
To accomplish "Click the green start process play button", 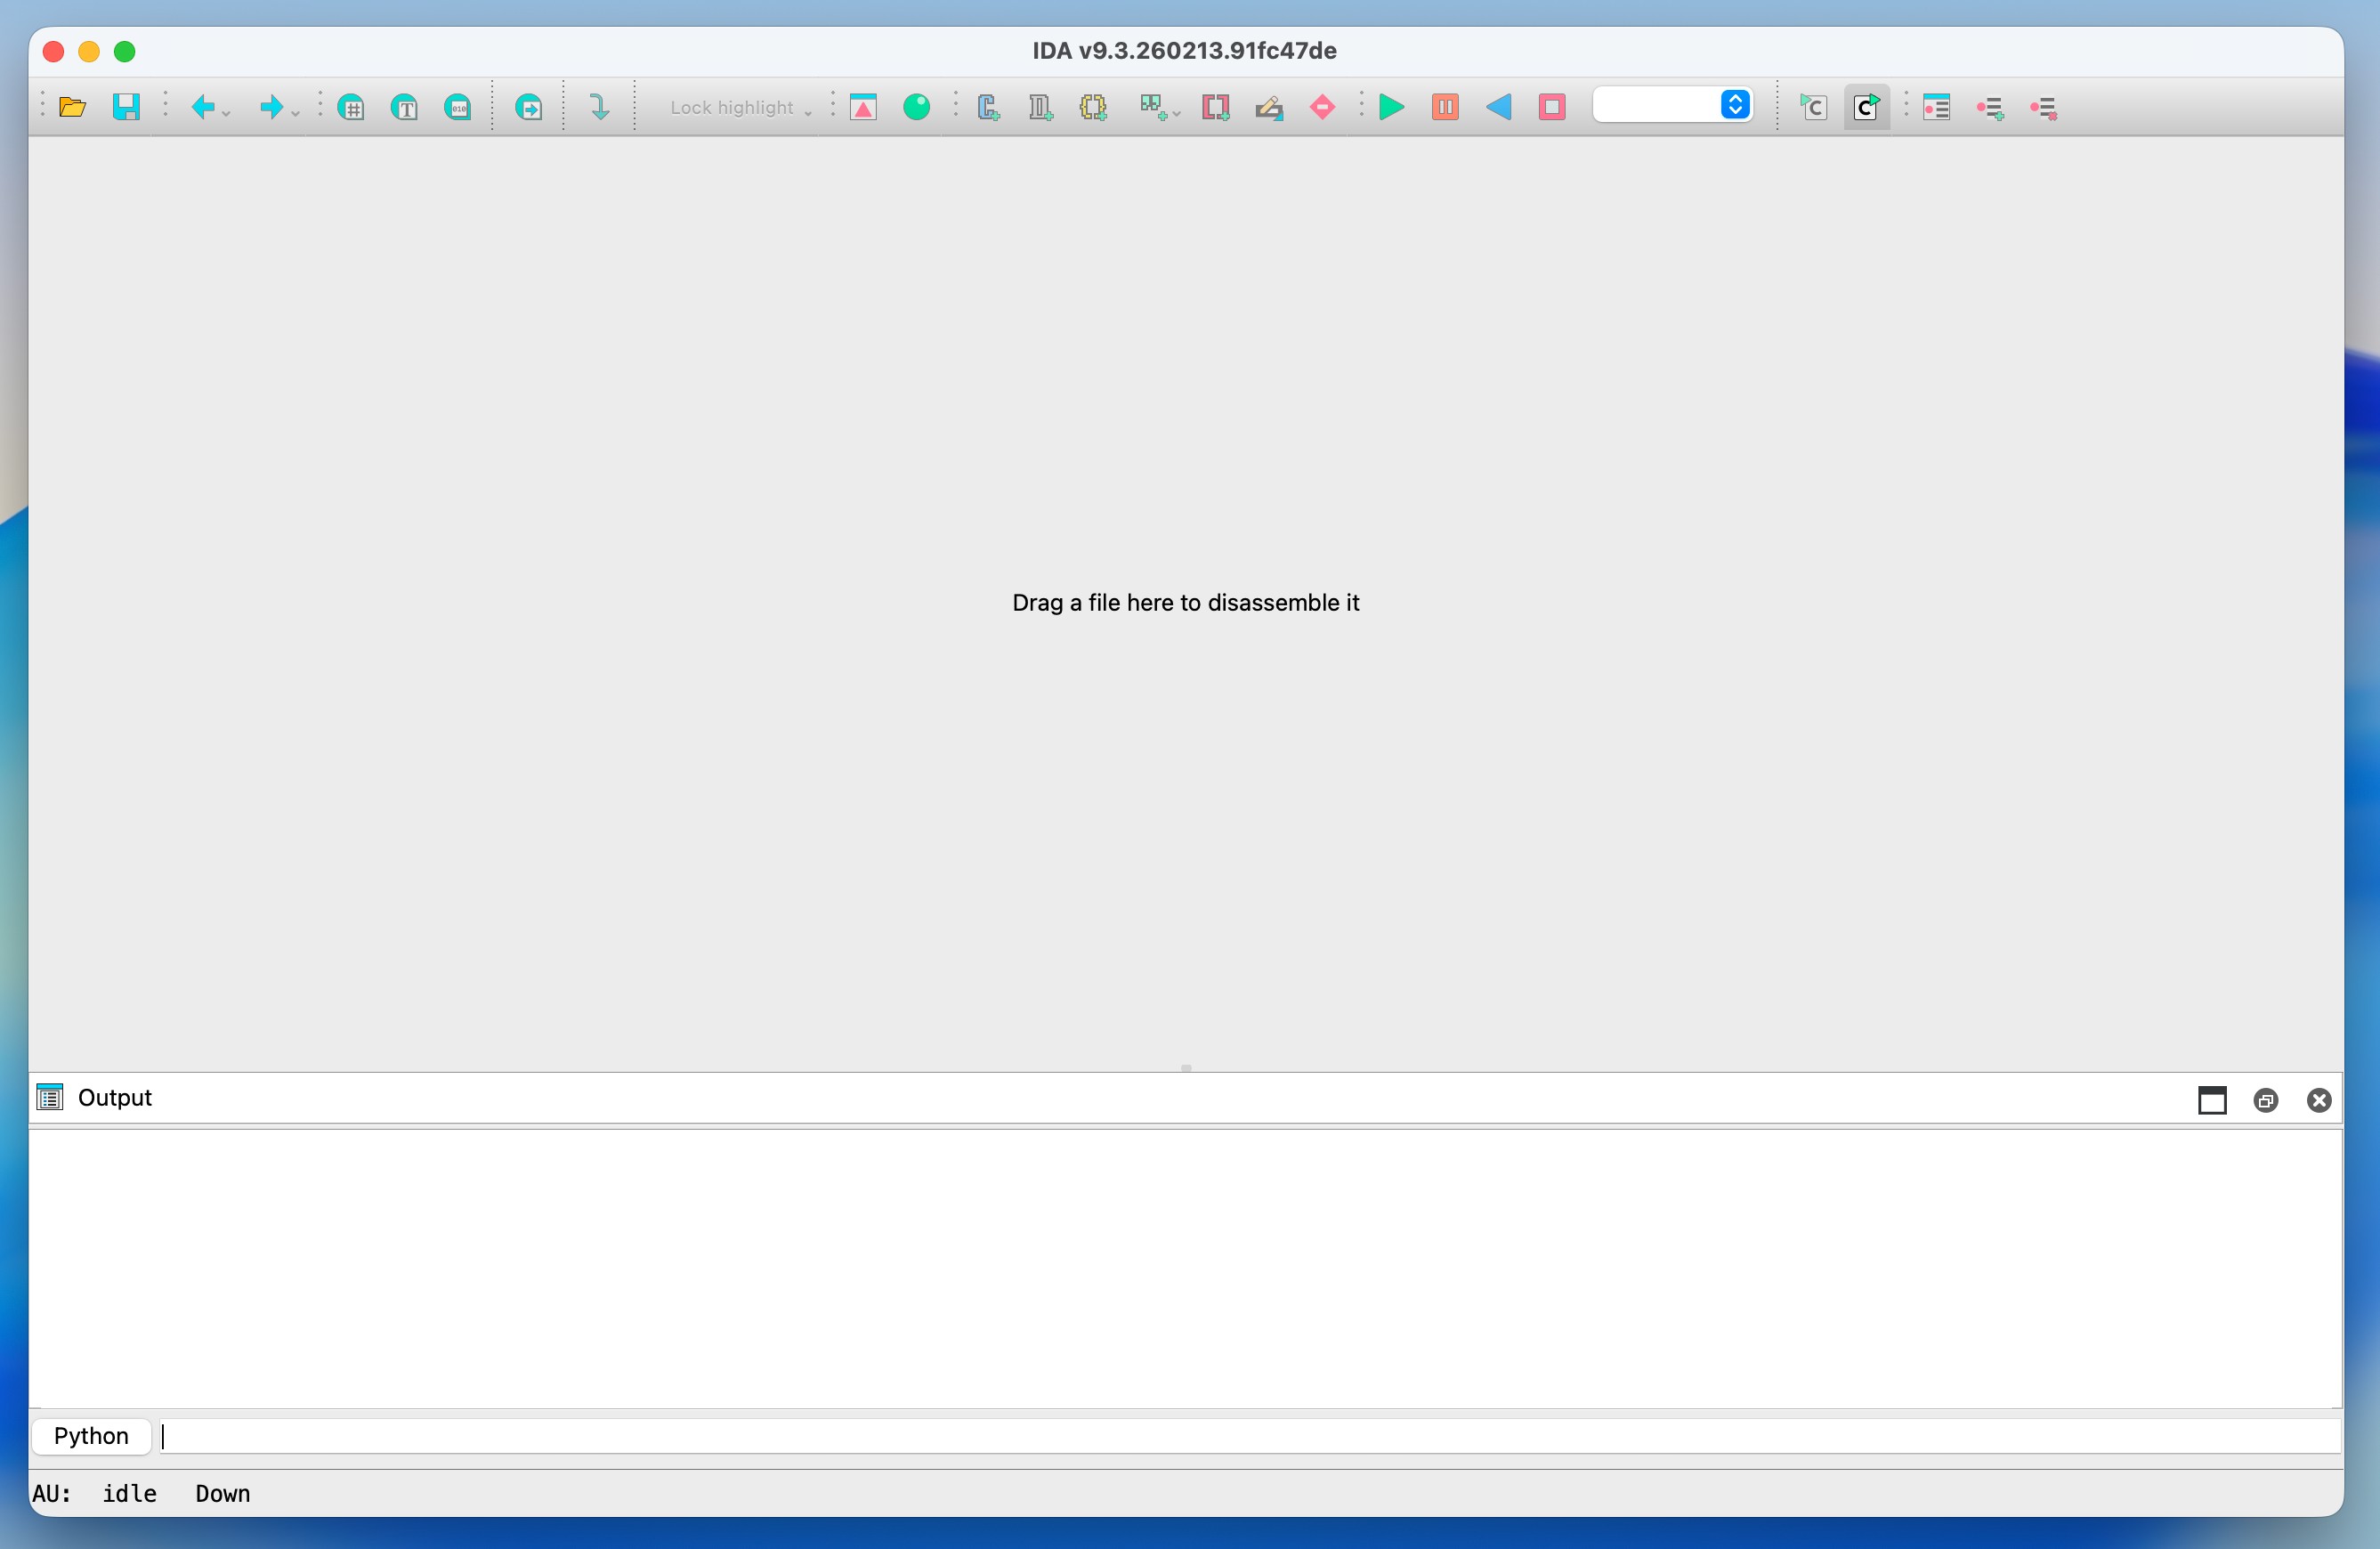I will coord(1391,107).
